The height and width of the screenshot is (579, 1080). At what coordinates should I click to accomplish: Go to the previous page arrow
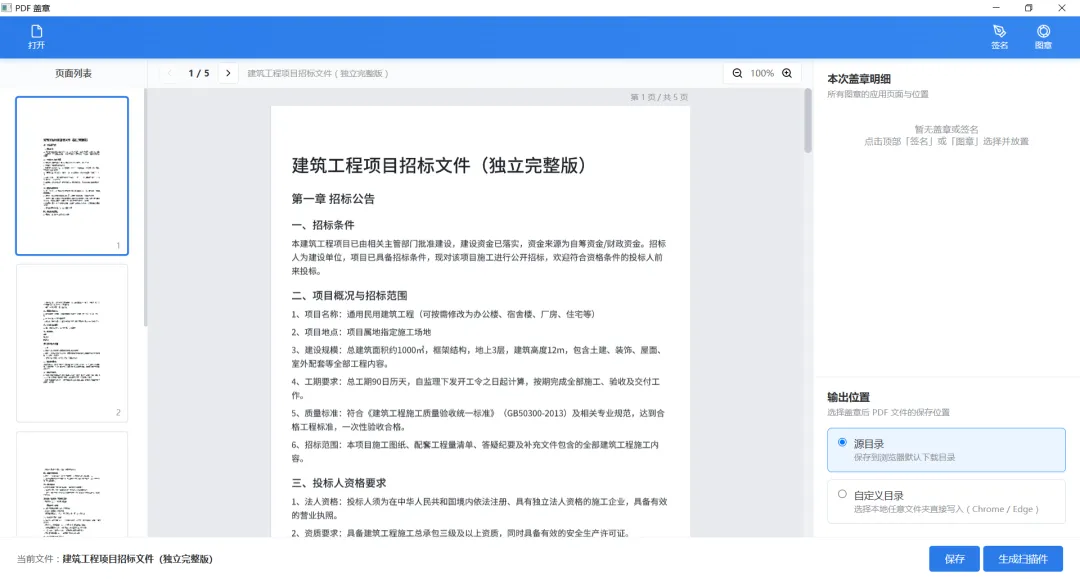pyautogui.click(x=170, y=73)
